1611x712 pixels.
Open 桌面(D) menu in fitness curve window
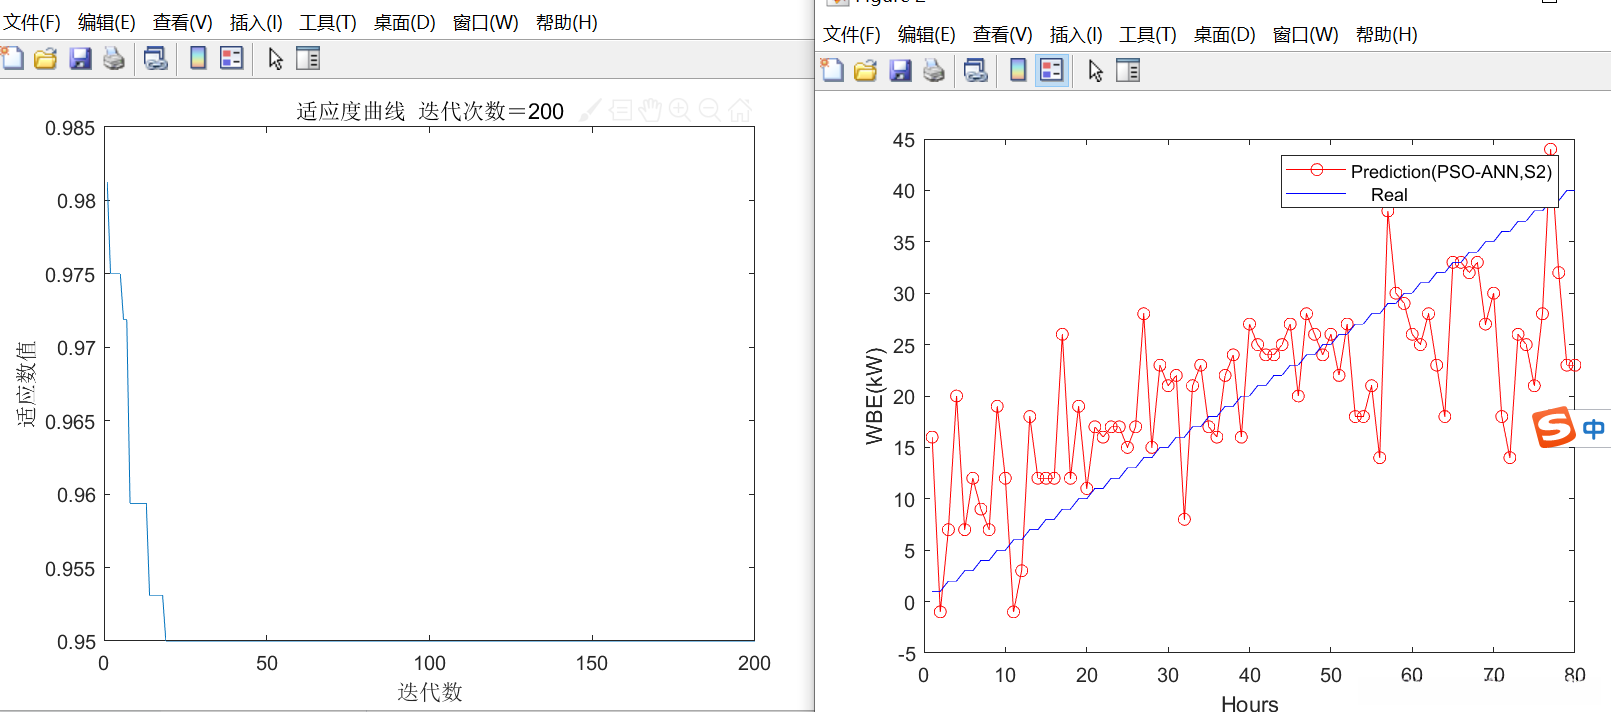[404, 22]
